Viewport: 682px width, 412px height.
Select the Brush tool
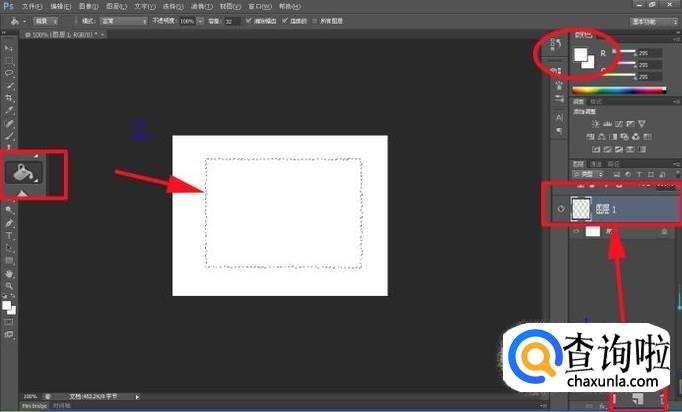[9, 136]
